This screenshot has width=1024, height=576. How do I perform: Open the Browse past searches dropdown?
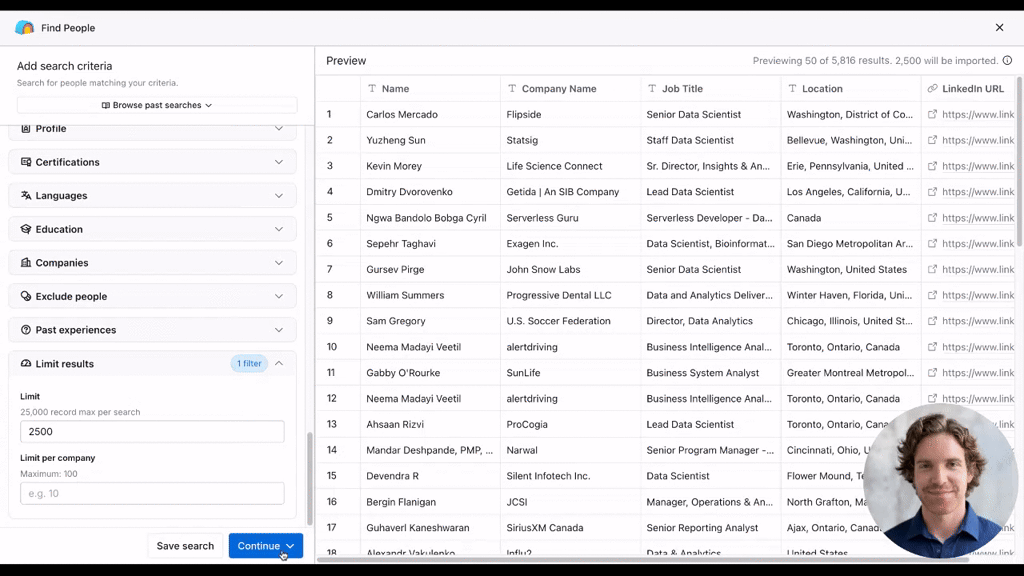click(x=157, y=105)
